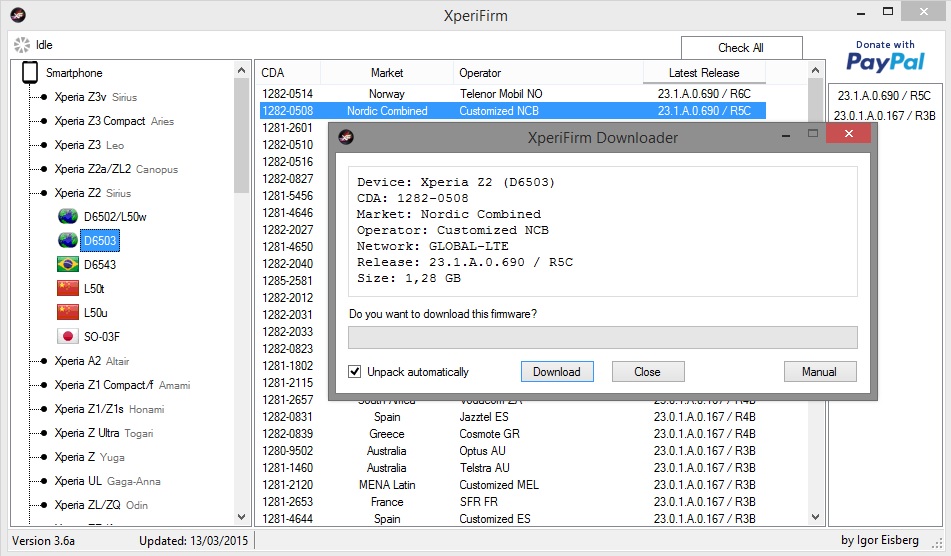Select the 1281-2653 France SFR FR row
Viewport: 951px width, 556px height.
[x=512, y=502]
